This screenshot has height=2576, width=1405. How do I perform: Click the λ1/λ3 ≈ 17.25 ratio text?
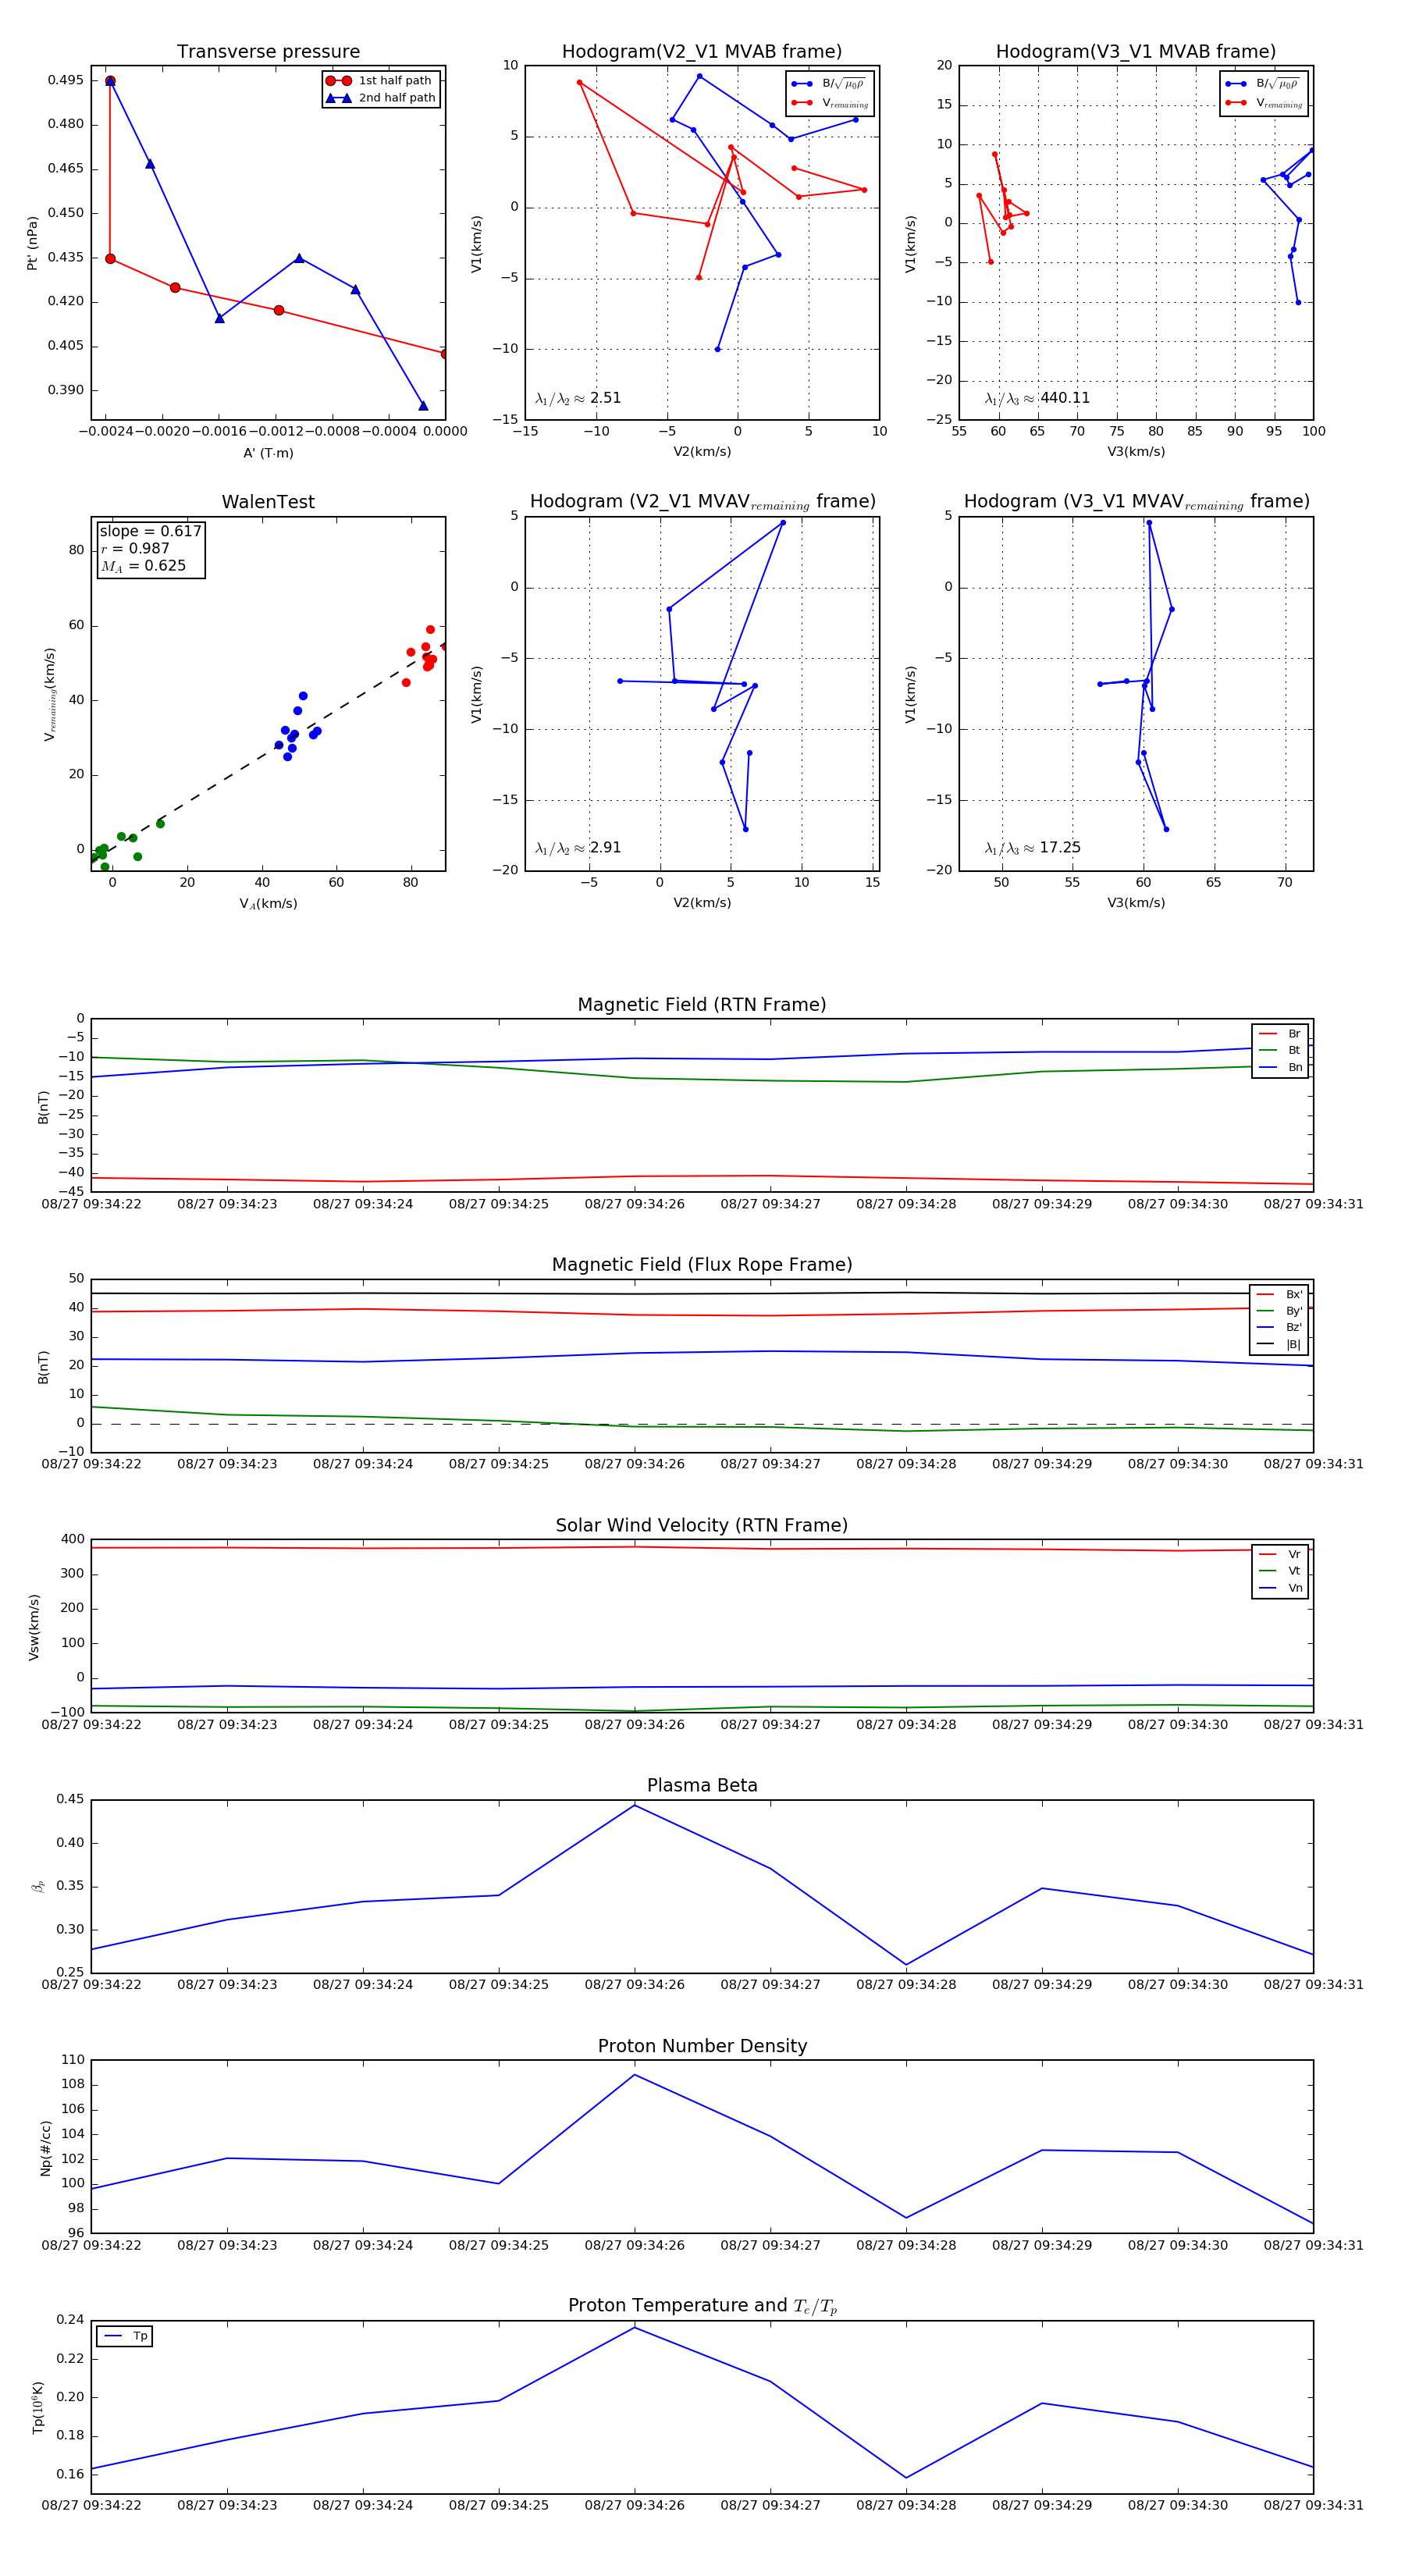click(1032, 848)
